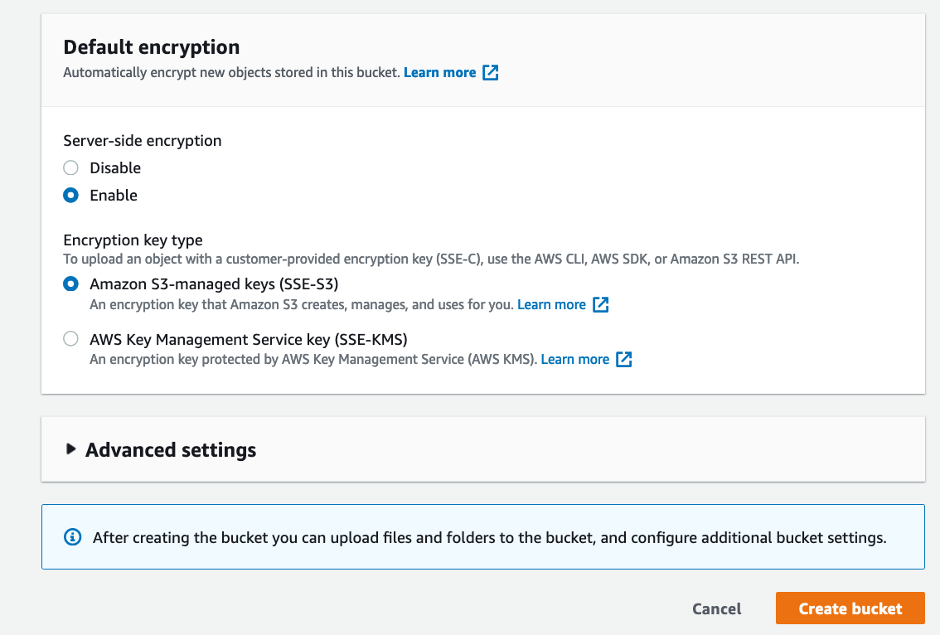941x635 pixels.
Task: Choose AWS Key Management Service key (SSE-KMS)
Action: point(70,338)
